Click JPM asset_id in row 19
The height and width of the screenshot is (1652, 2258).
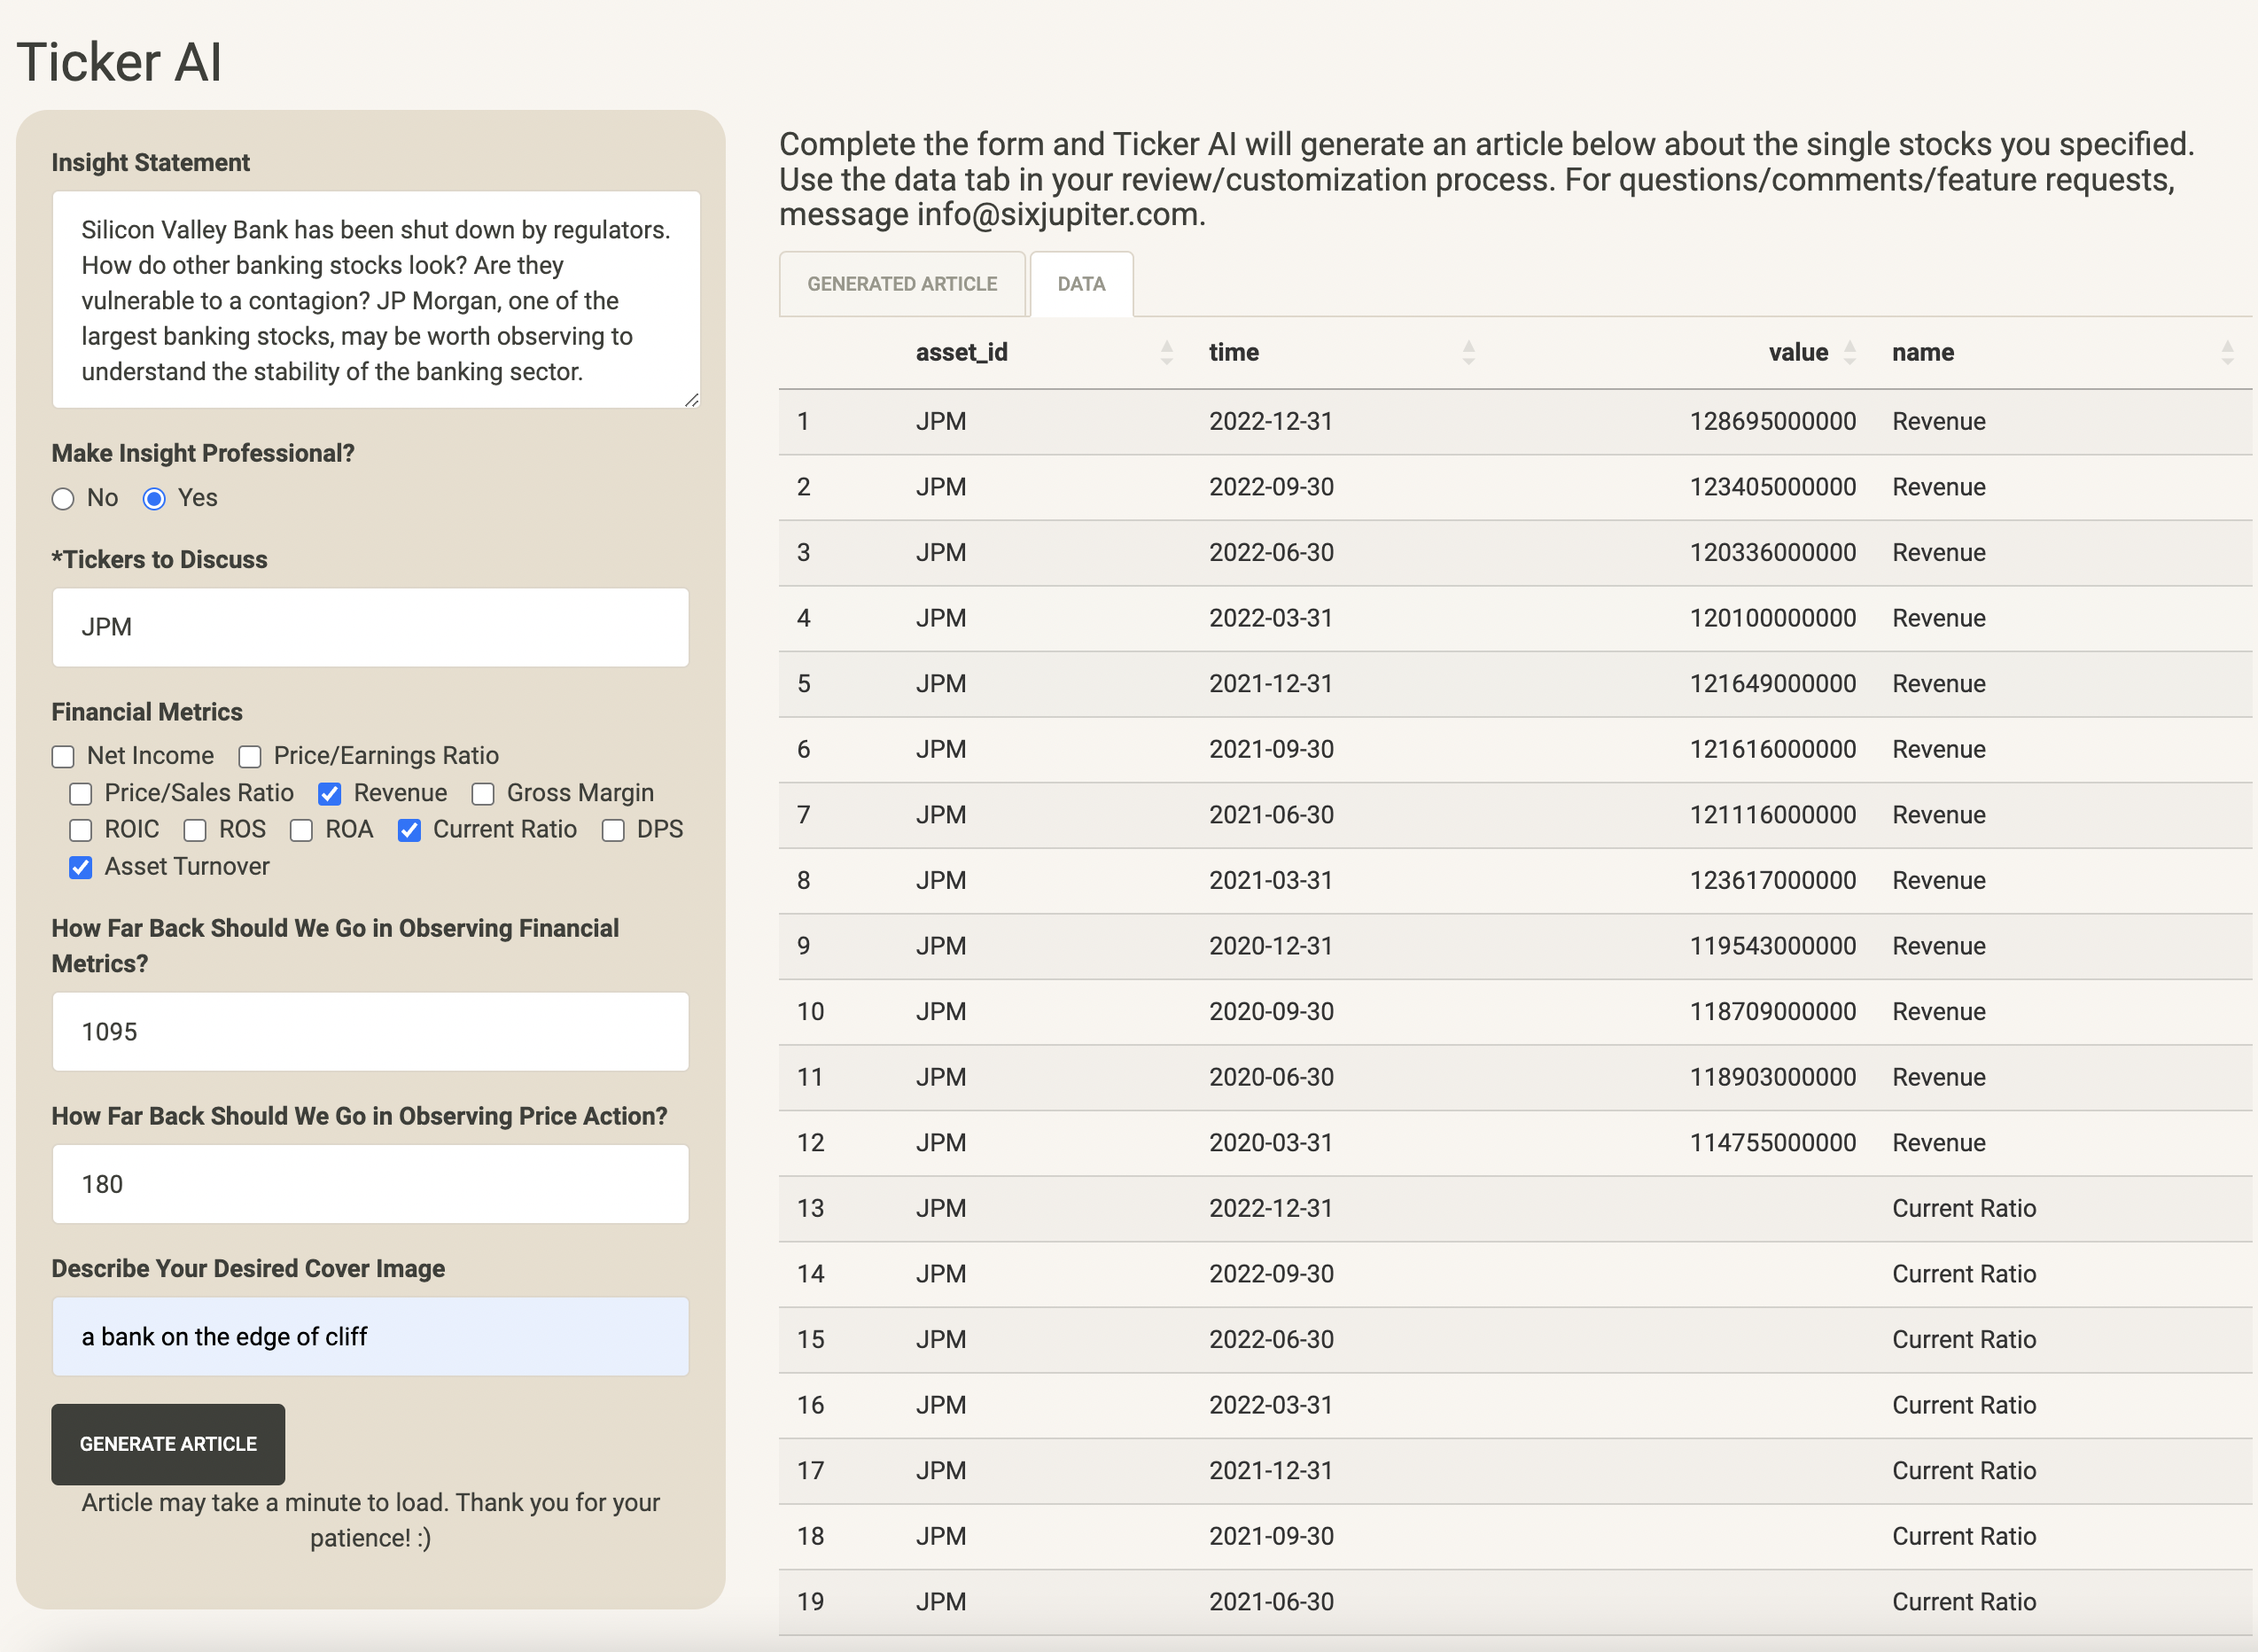[x=941, y=1602]
